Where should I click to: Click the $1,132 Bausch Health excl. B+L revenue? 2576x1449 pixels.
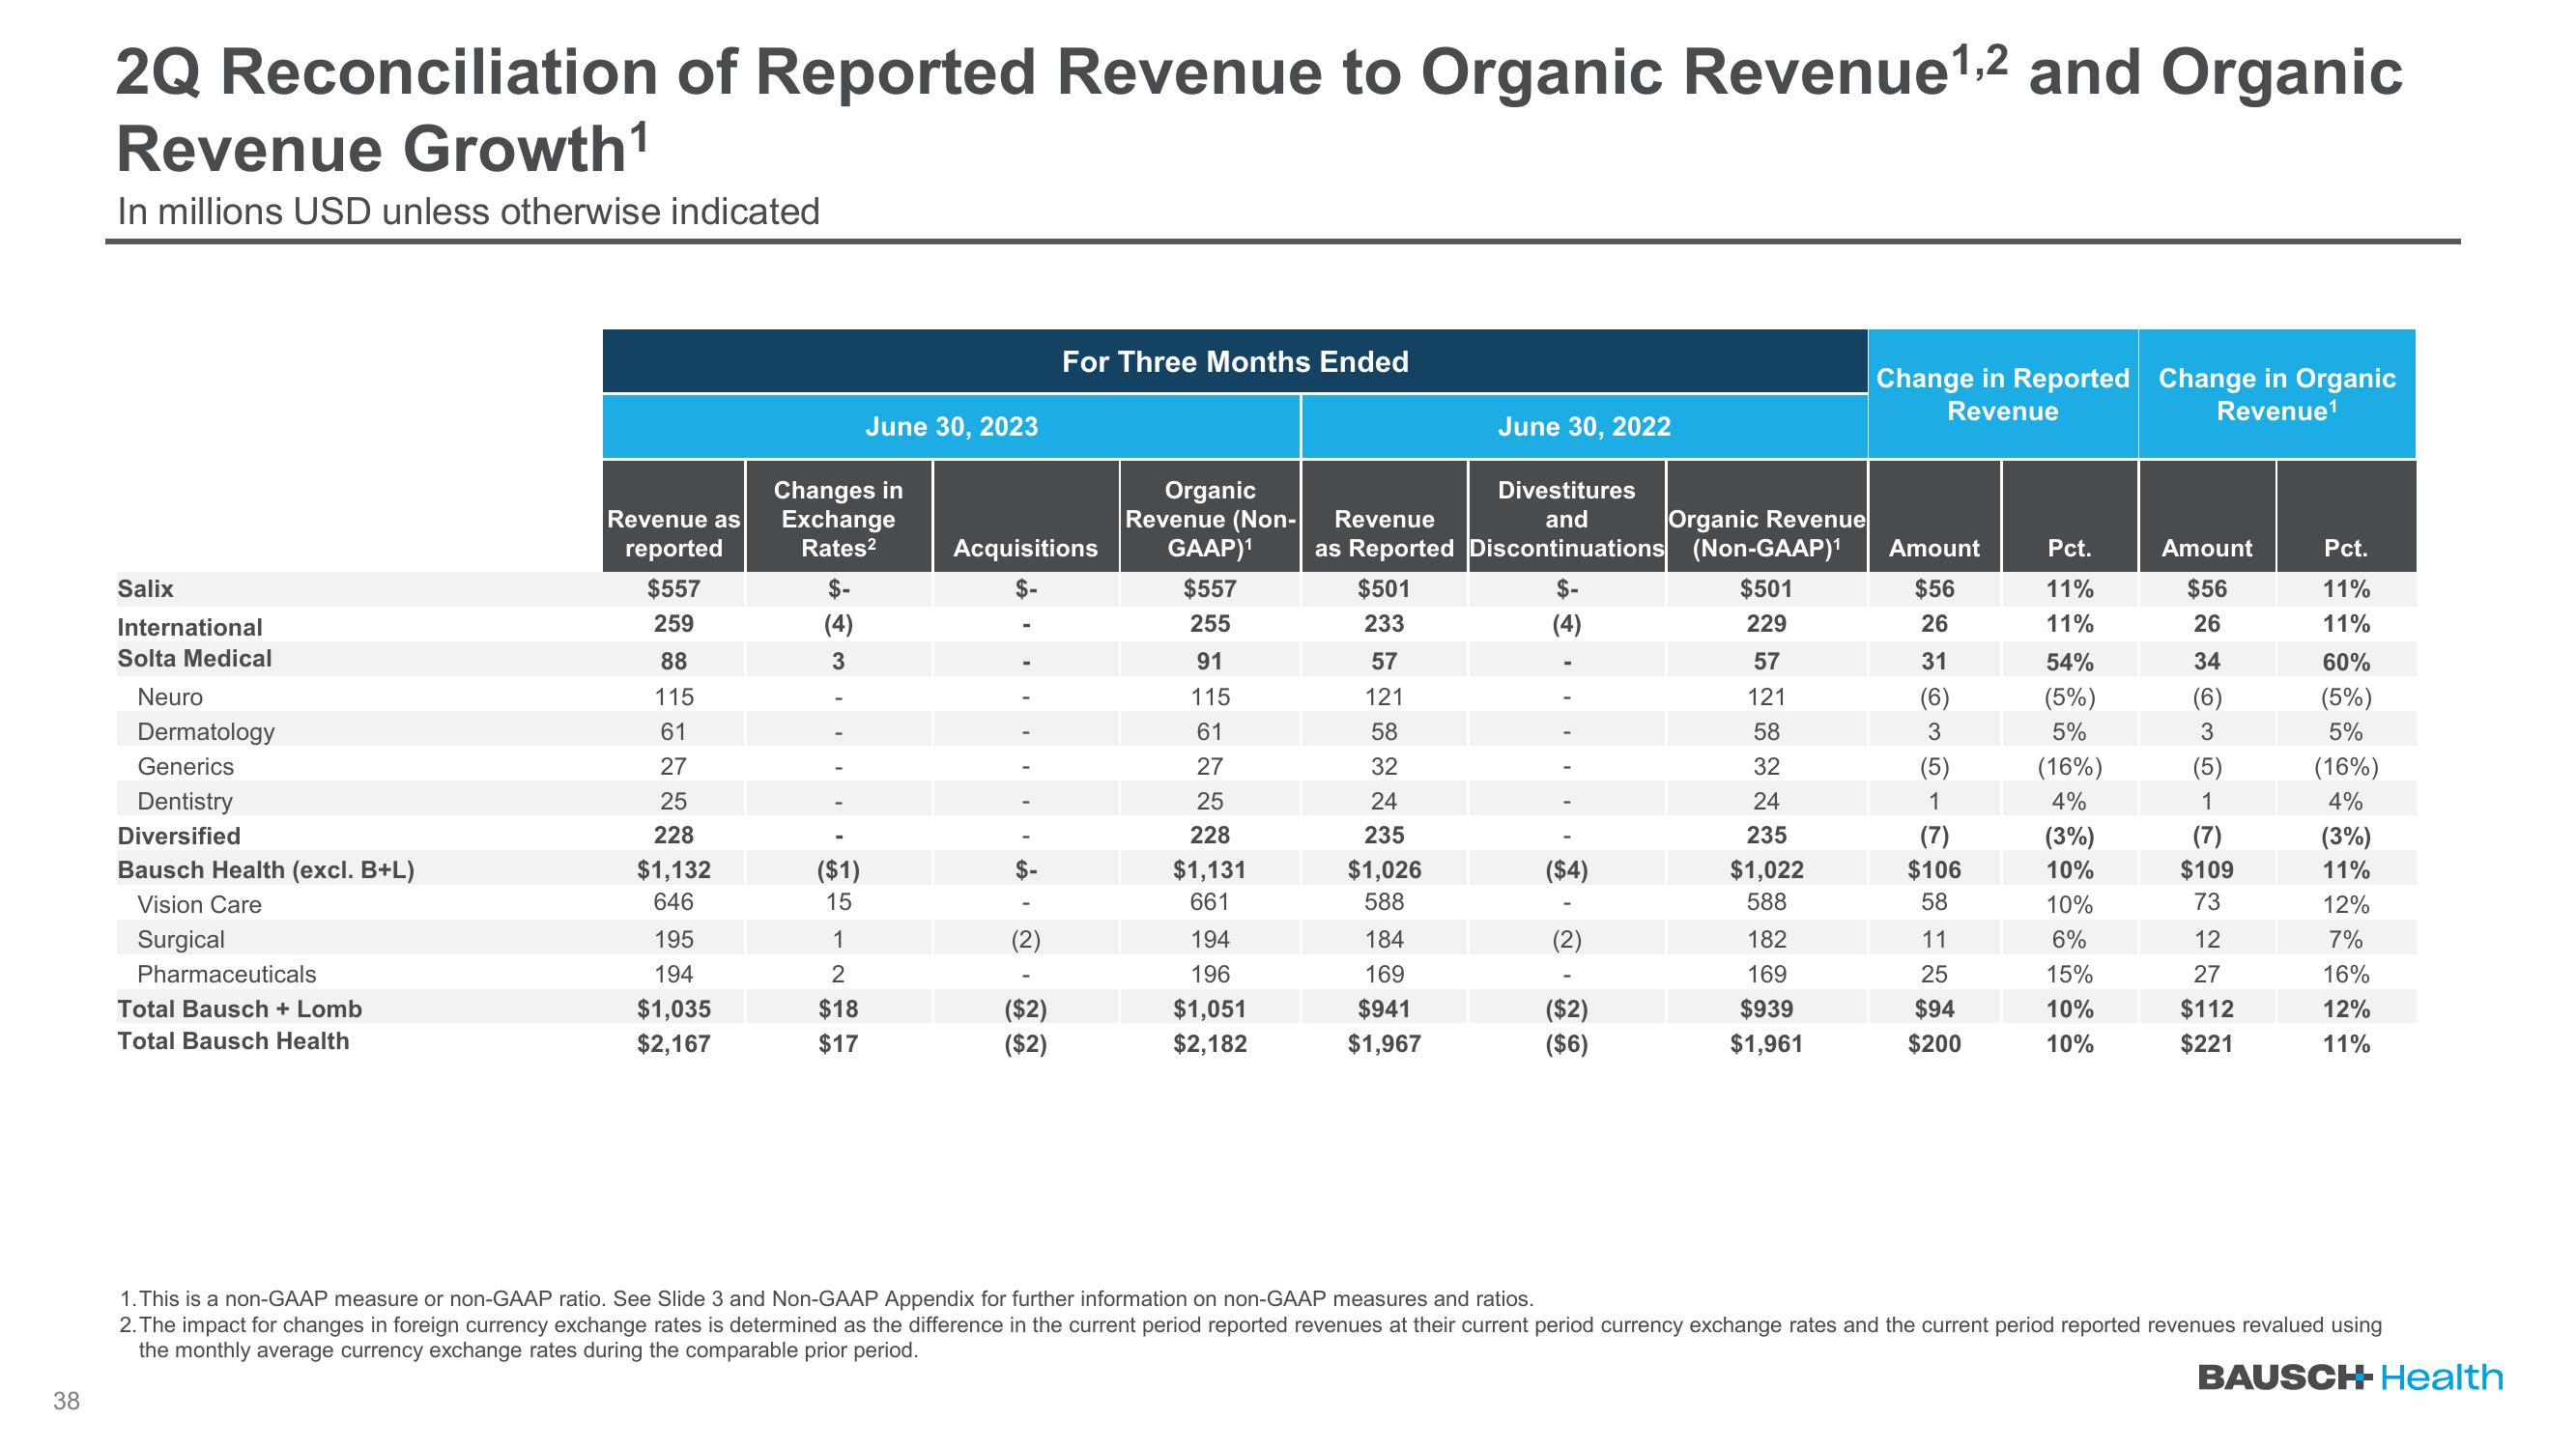(674, 870)
